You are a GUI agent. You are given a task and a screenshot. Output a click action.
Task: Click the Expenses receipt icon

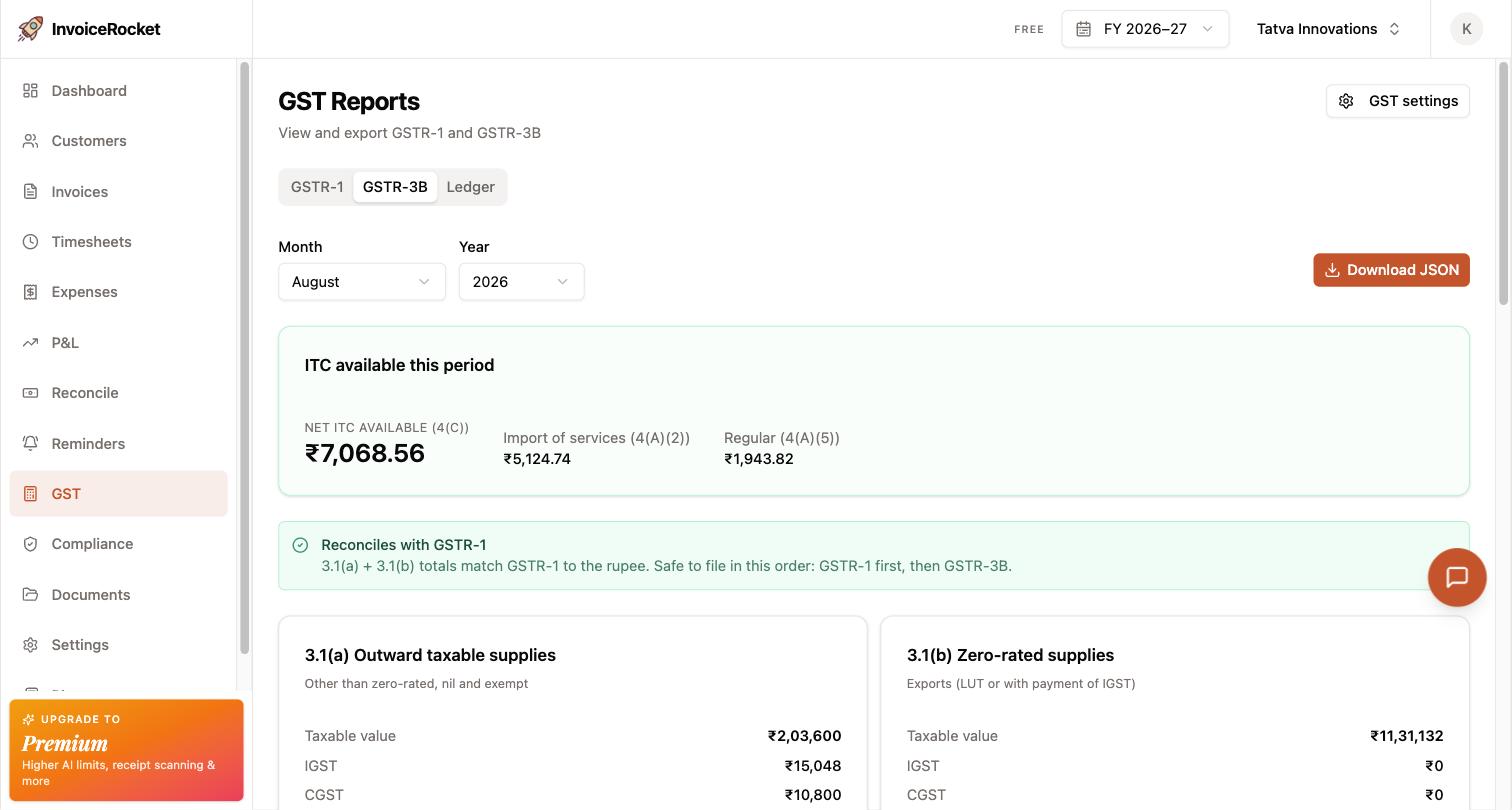pos(31,292)
